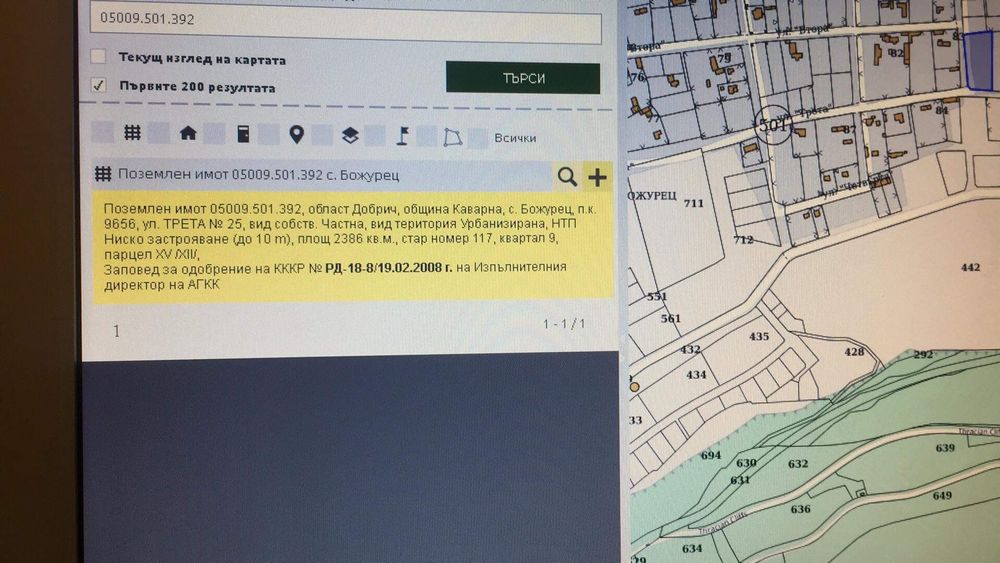Select map parcel 434
Image resolution: width=1000 pixels, height=563 pixels.
696,375
